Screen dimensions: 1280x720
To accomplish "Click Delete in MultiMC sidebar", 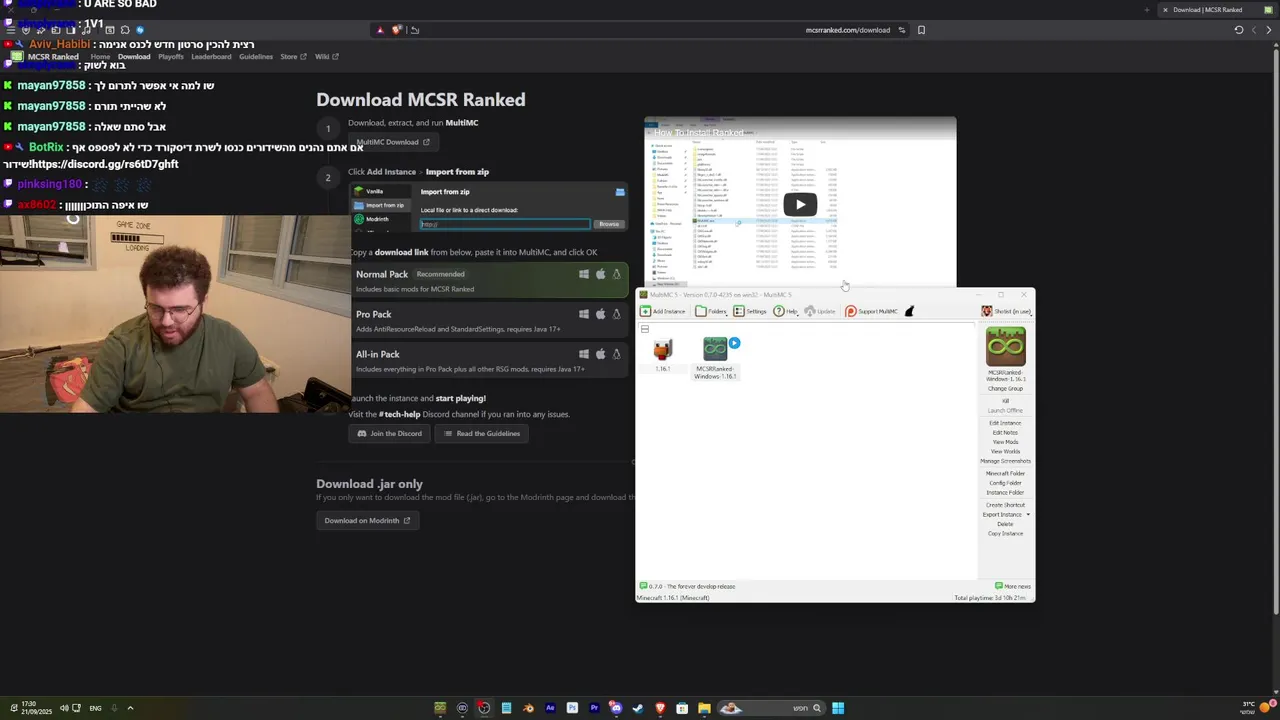I will pos(1005,524).
